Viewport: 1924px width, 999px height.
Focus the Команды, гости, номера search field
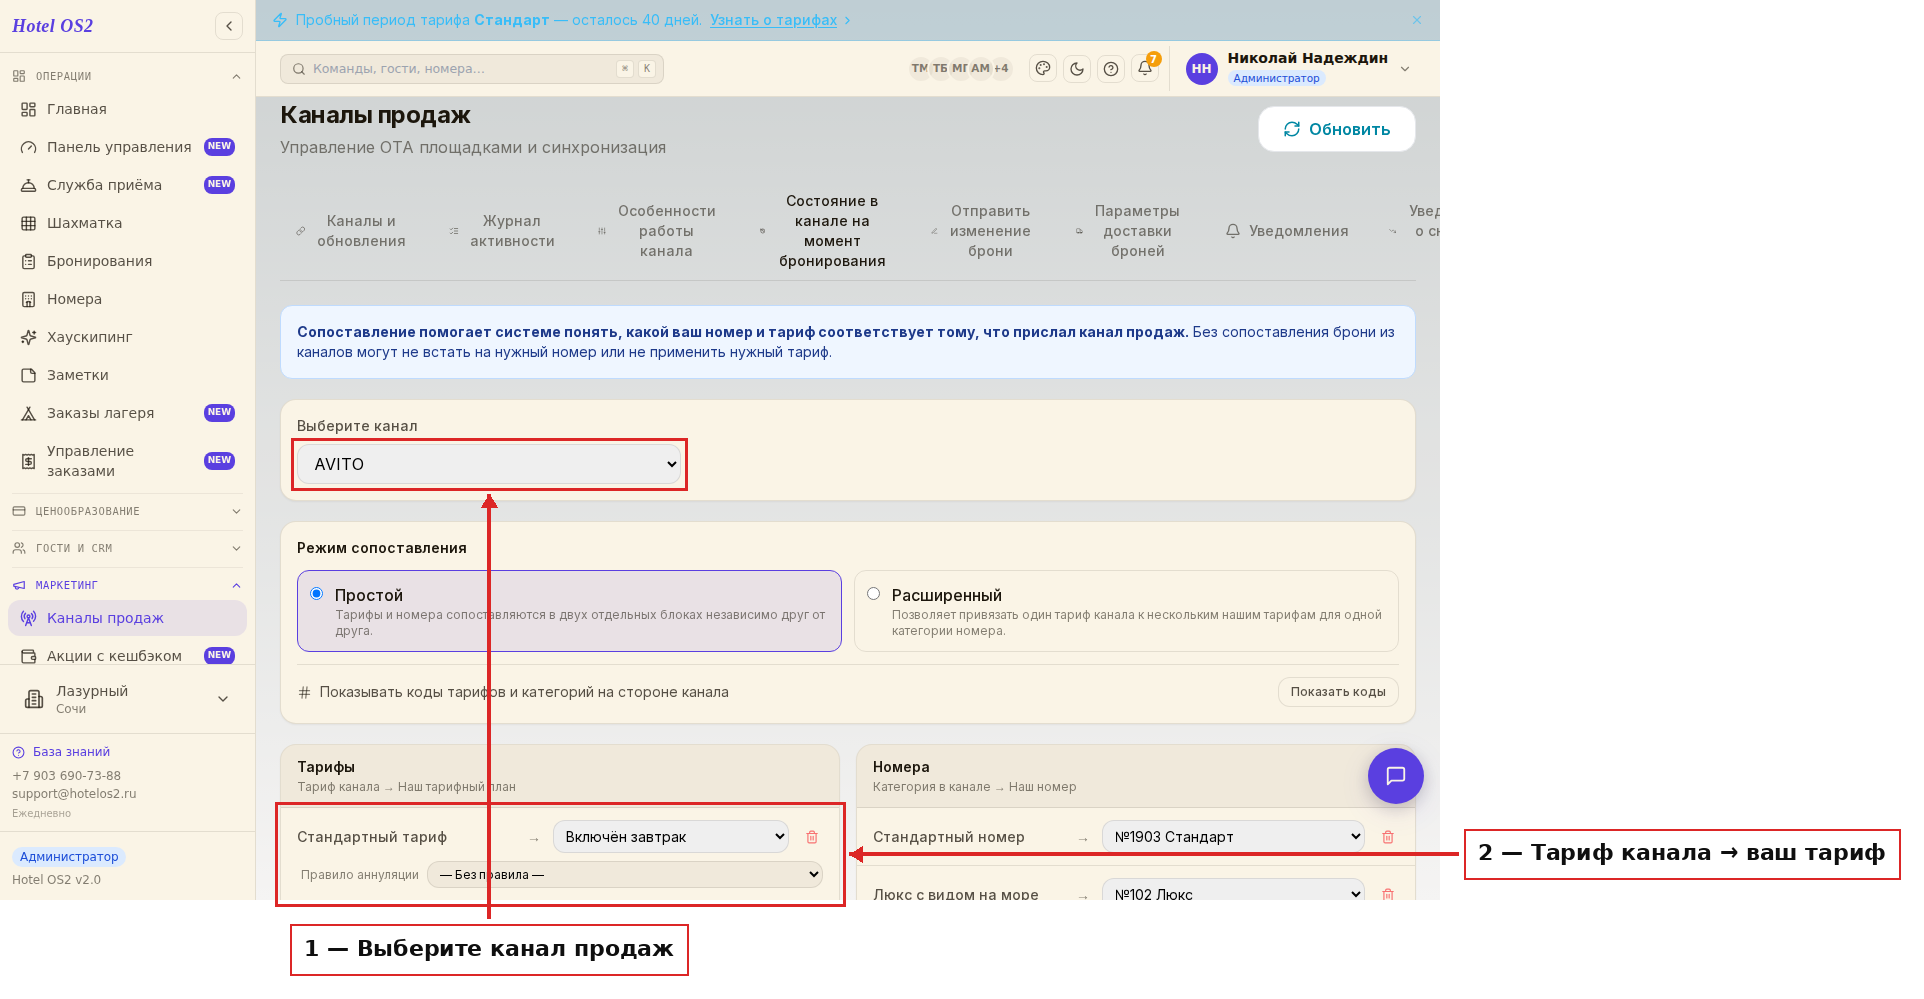(472, 69)
